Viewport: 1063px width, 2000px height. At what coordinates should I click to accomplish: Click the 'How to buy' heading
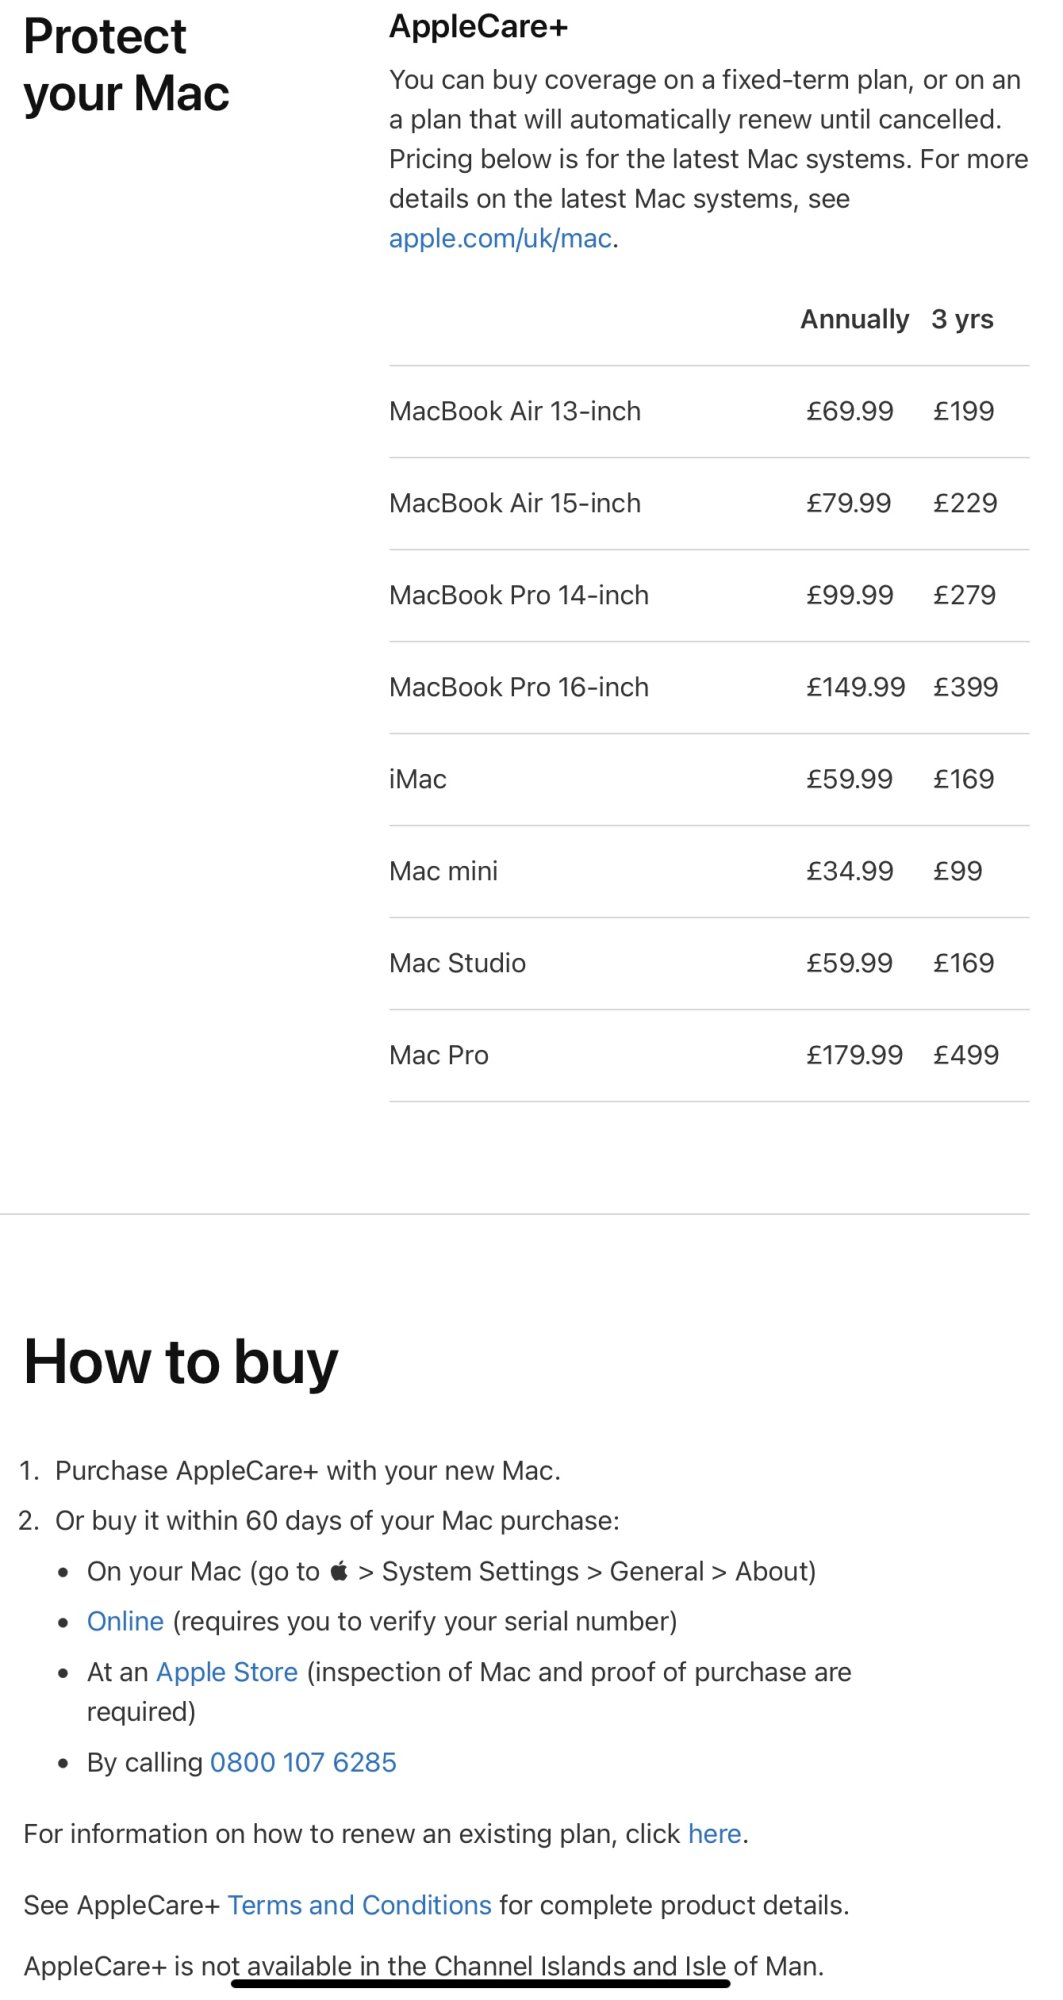point(181,1362)
